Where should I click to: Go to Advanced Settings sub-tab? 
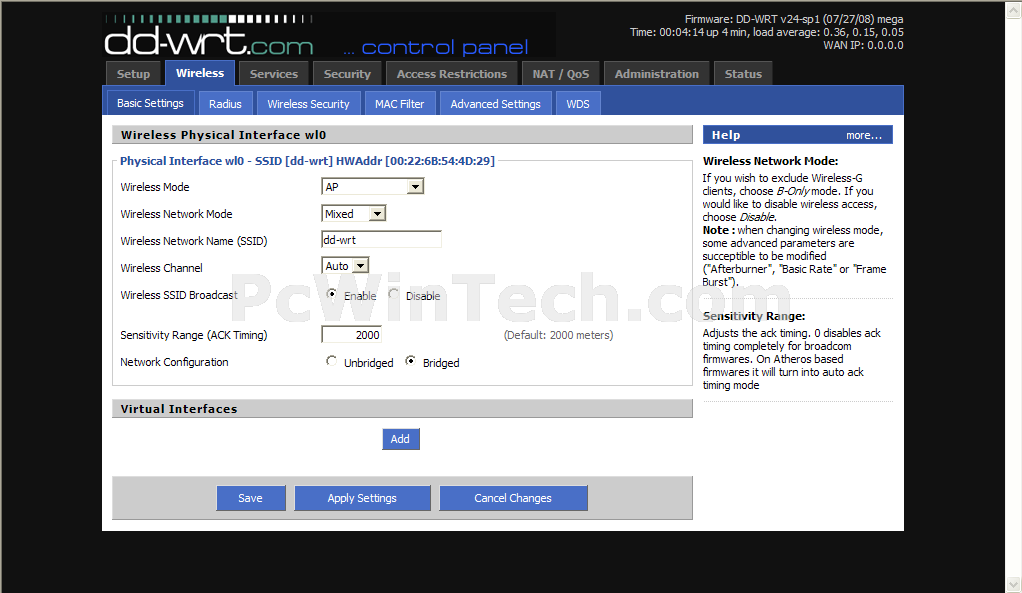[495, 104]
